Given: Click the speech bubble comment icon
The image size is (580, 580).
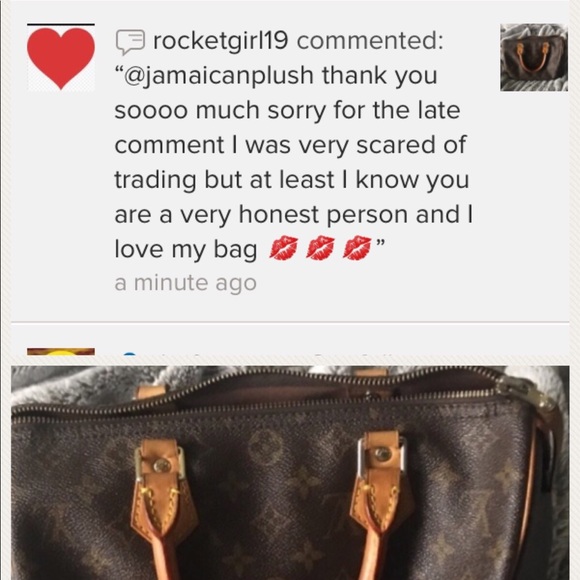Looking at the screenshot, I should pos(130,41).
